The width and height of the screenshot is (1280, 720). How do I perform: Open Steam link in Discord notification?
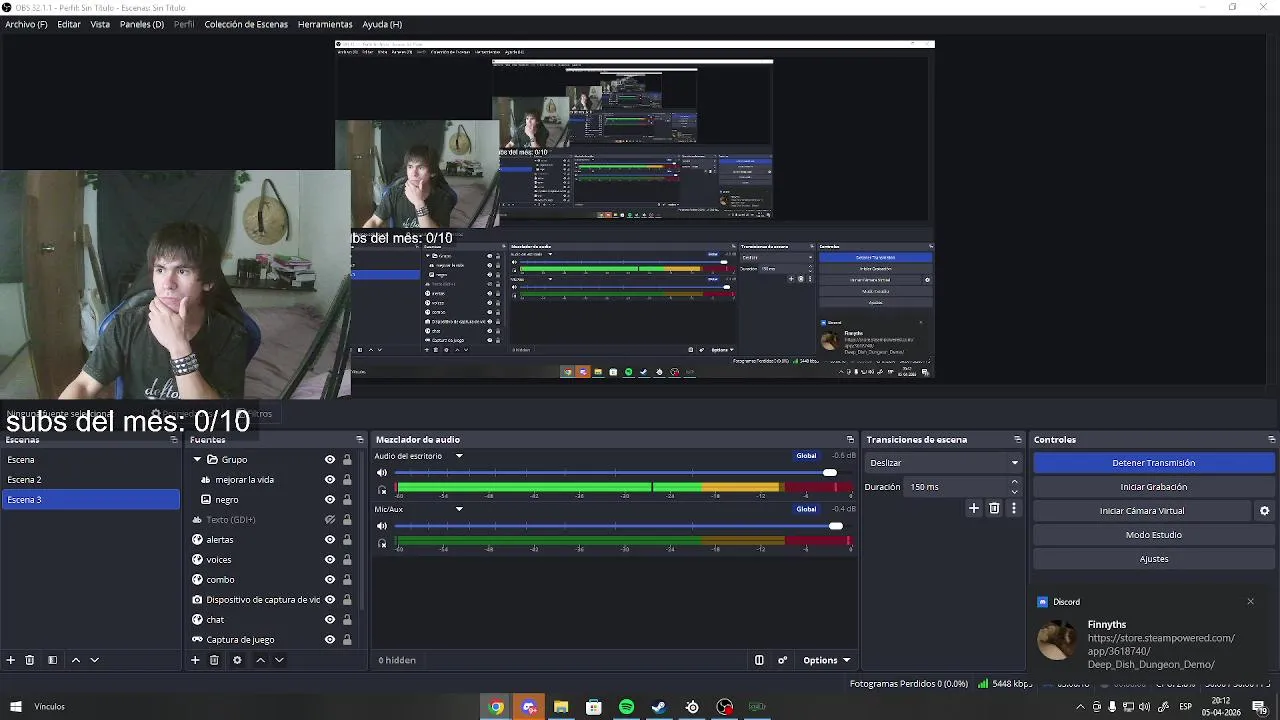1161,651
